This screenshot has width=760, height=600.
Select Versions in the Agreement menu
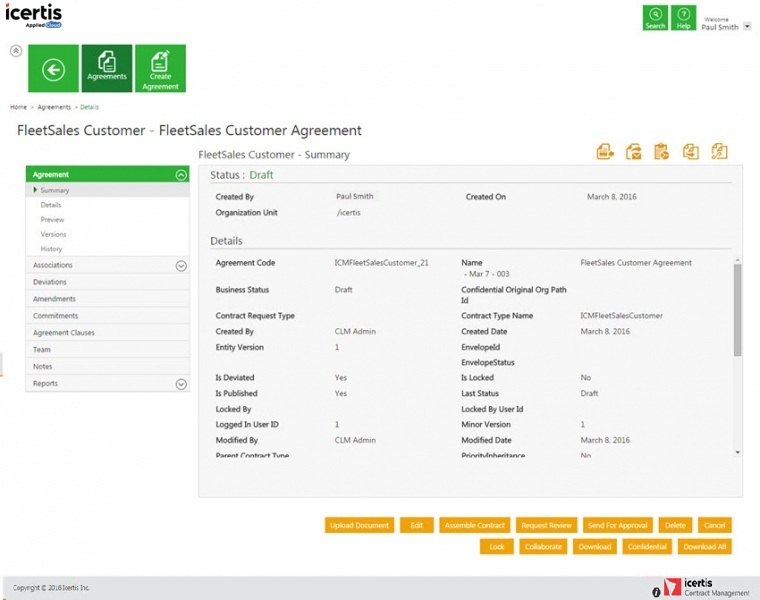[x=53, y=234]
